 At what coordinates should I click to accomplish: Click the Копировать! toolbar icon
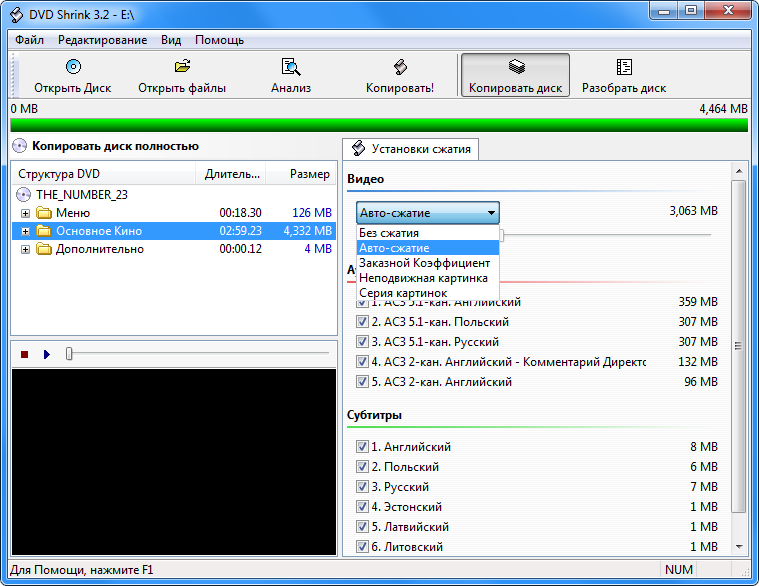point(400,67)
